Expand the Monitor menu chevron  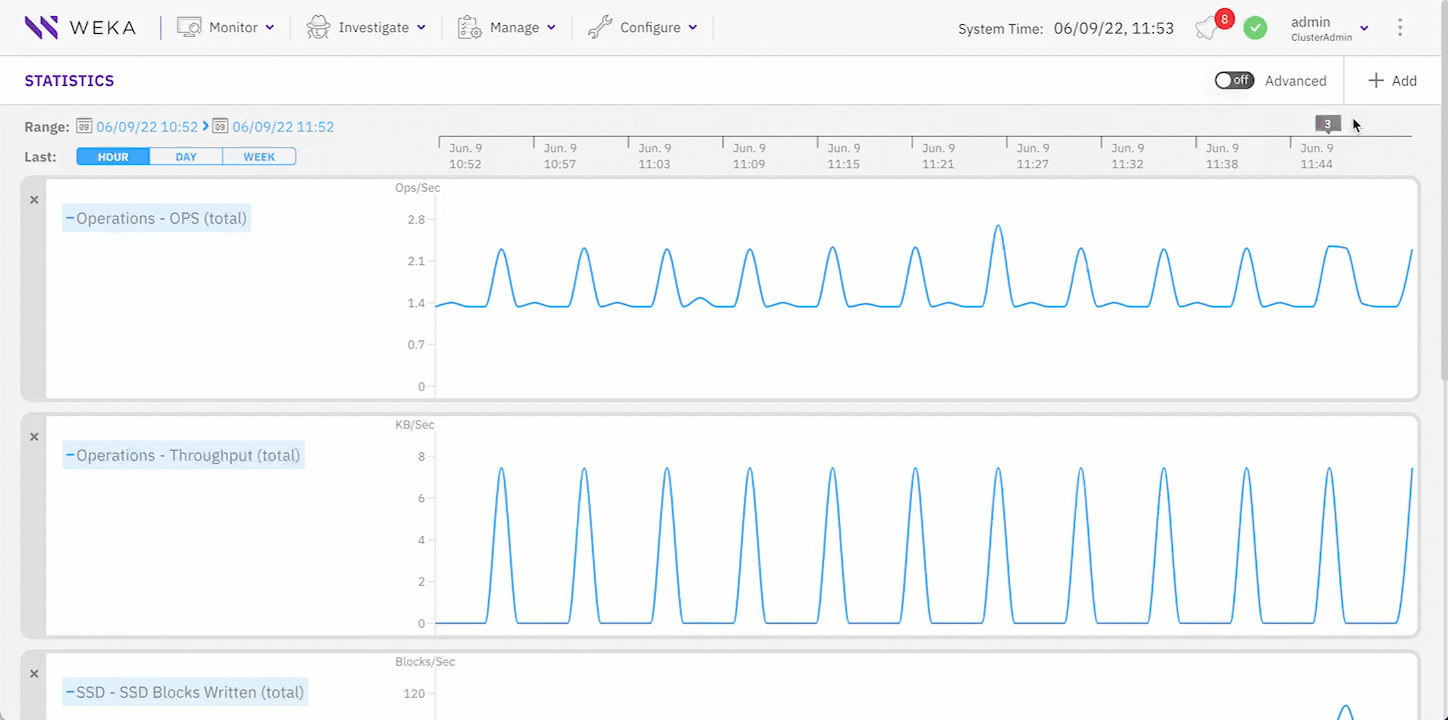[x=268, y=27]
